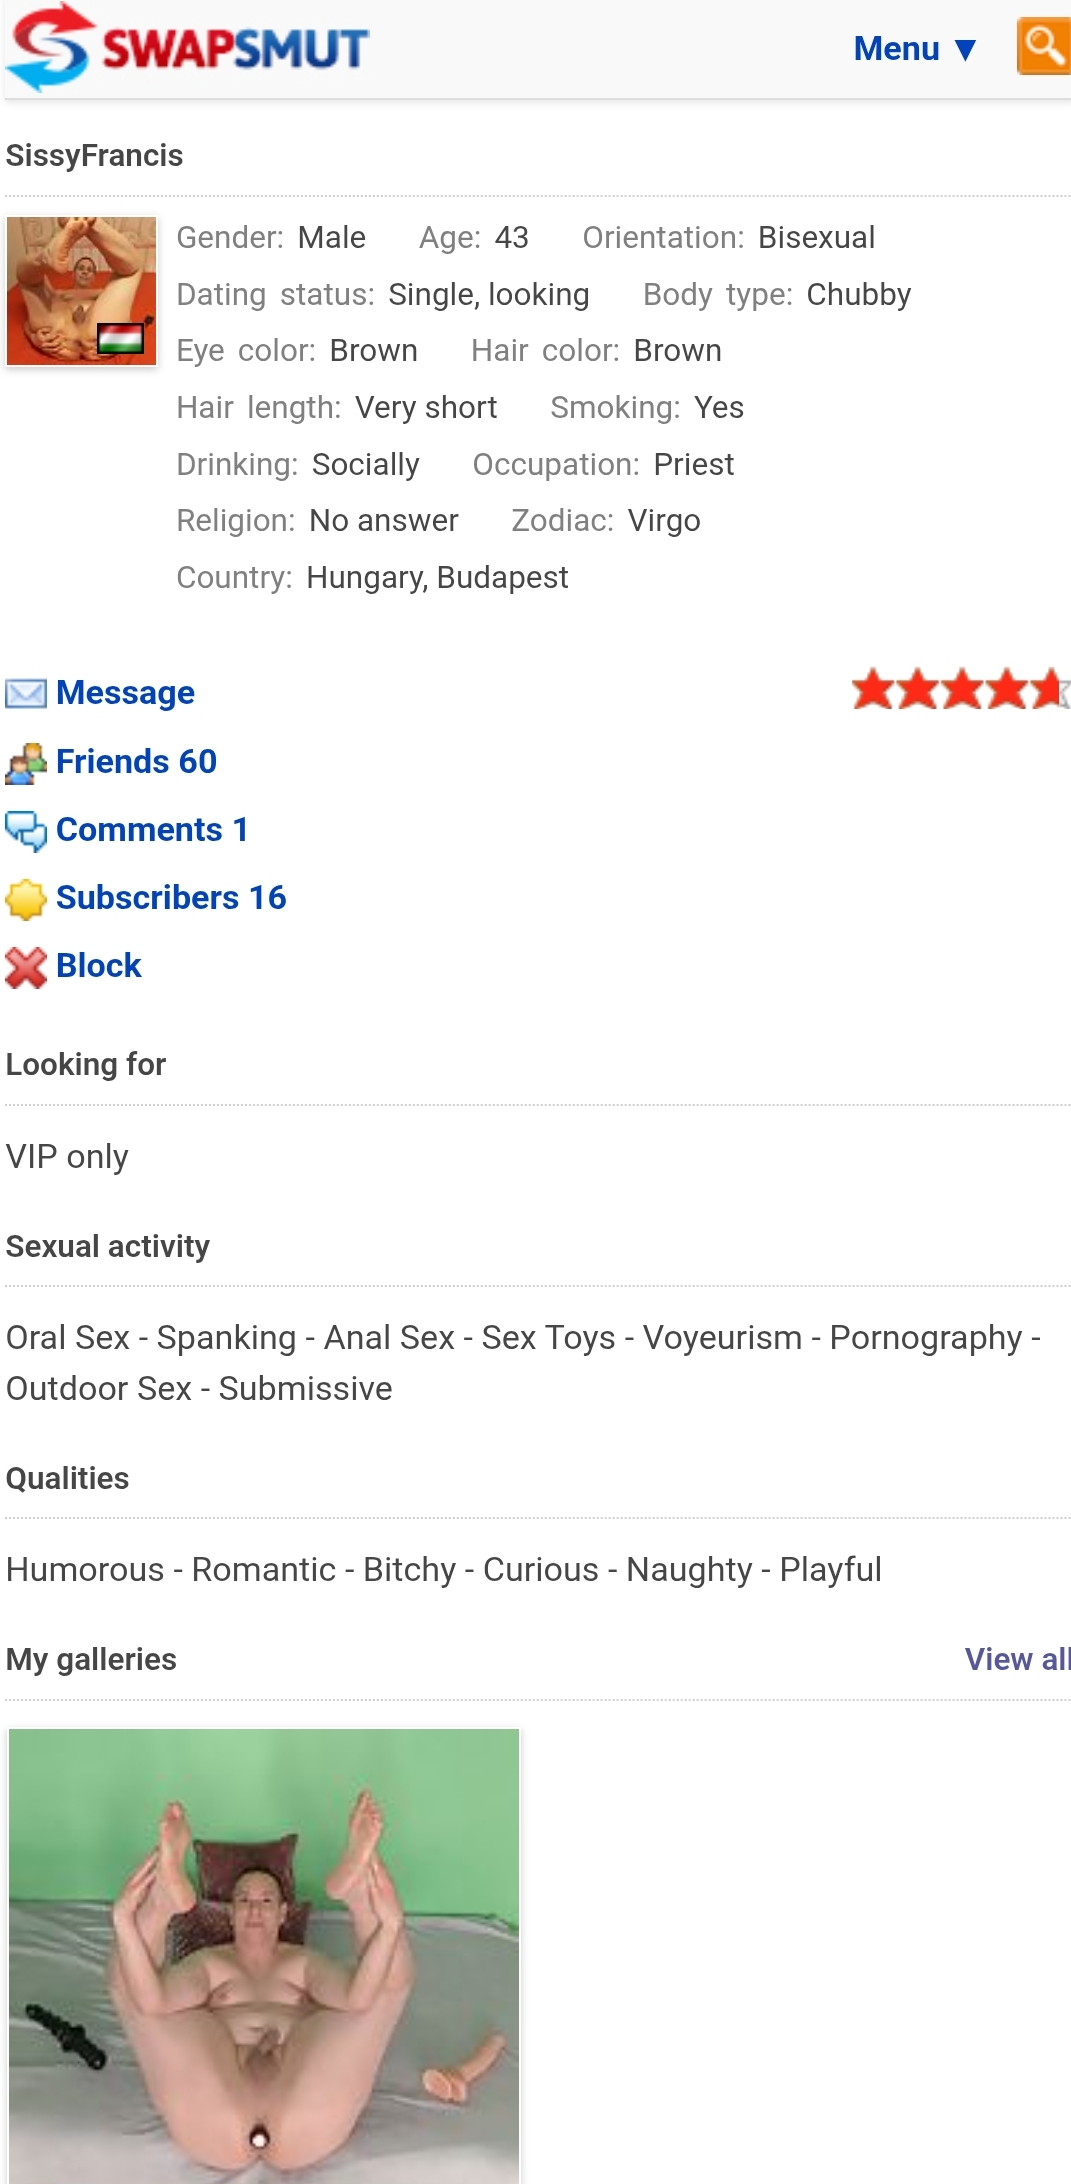Click the down arrow next to Menu
The image size is (1071, 2184).
pos(965,49)
